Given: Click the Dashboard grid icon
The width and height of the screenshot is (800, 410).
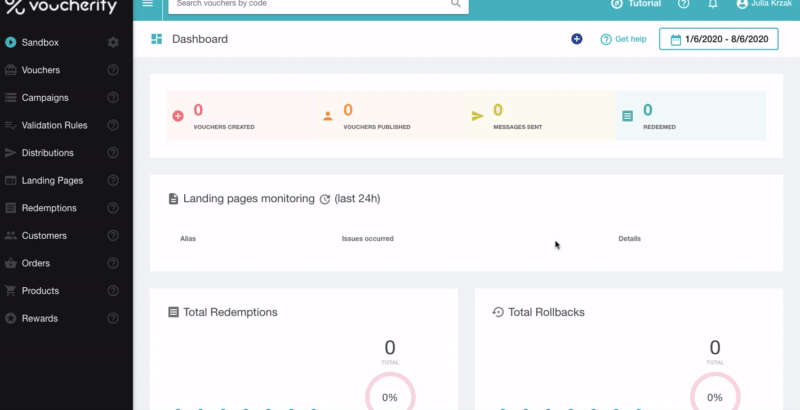Looking at the screenshot, I should (x=157, y=39).
